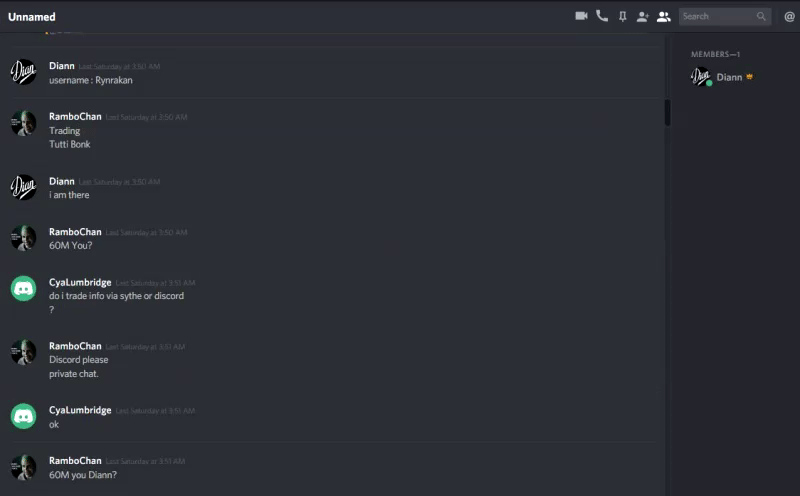
Task: Click the crown icon beside Diann
Action: pyautogui.click(x=749, y=77)
